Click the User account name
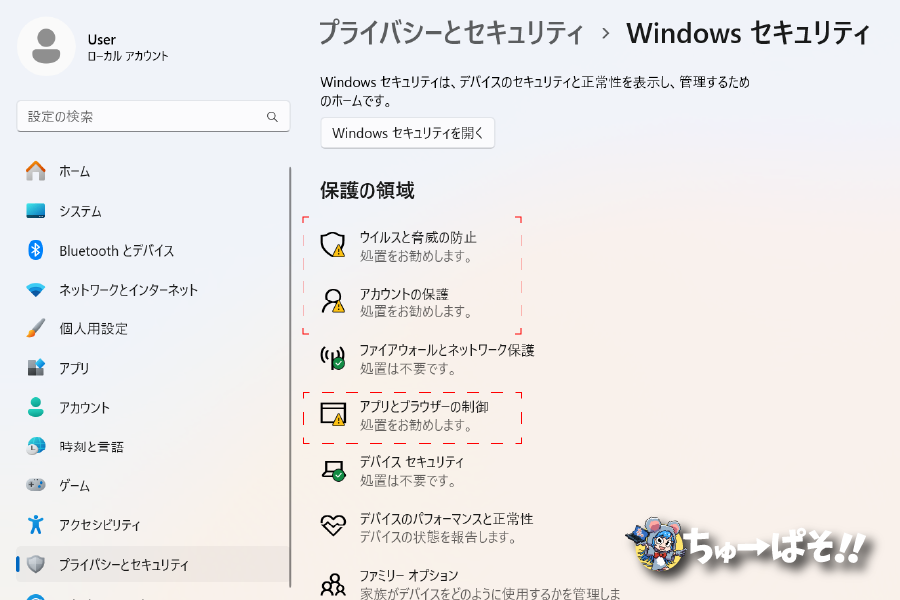 [102, 40]
